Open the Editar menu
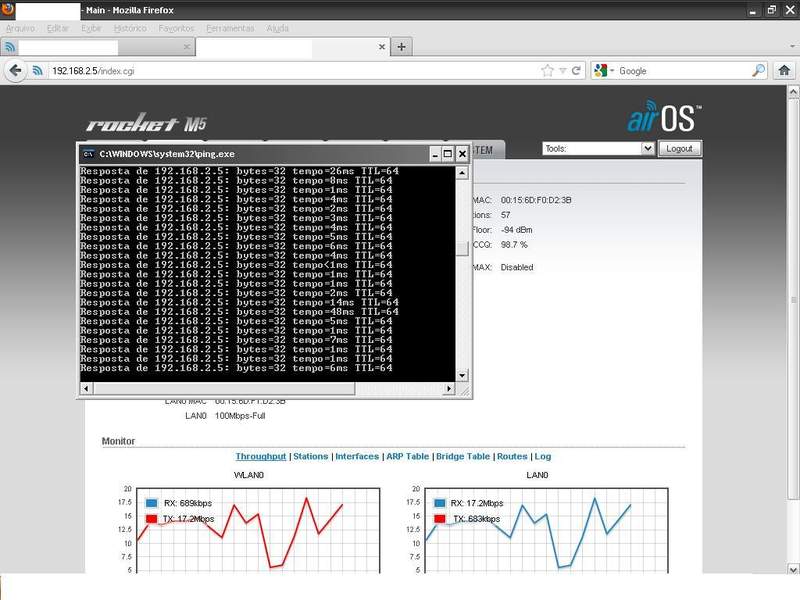Screen dimensions: 800x600 58,28
